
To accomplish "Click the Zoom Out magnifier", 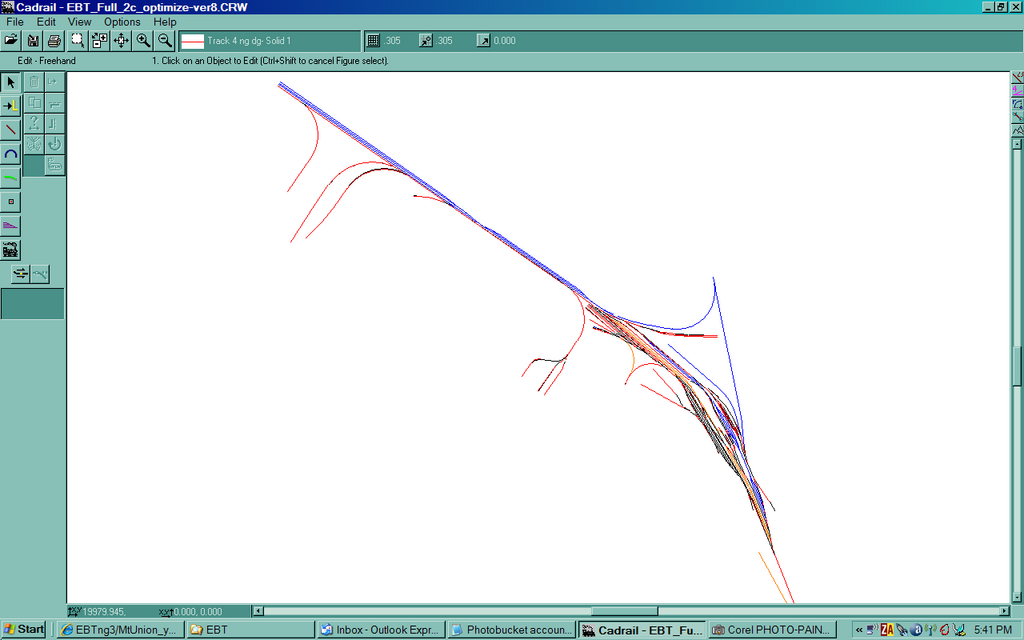I will [x=165, y=40].
